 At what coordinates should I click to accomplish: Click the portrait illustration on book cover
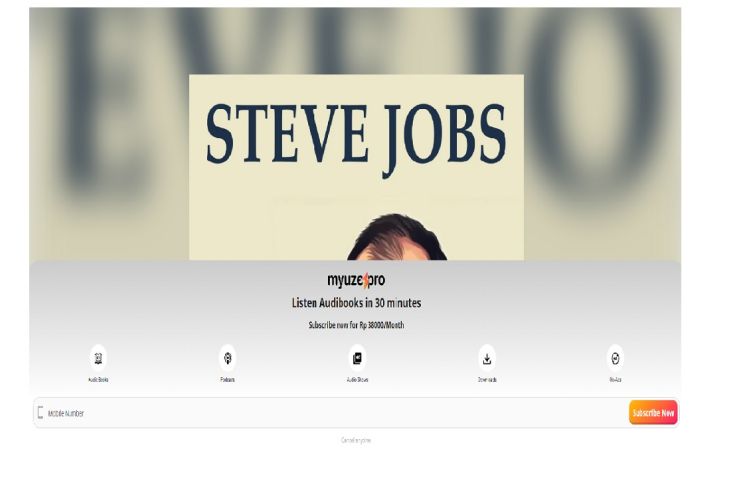[x=397, y=237]
